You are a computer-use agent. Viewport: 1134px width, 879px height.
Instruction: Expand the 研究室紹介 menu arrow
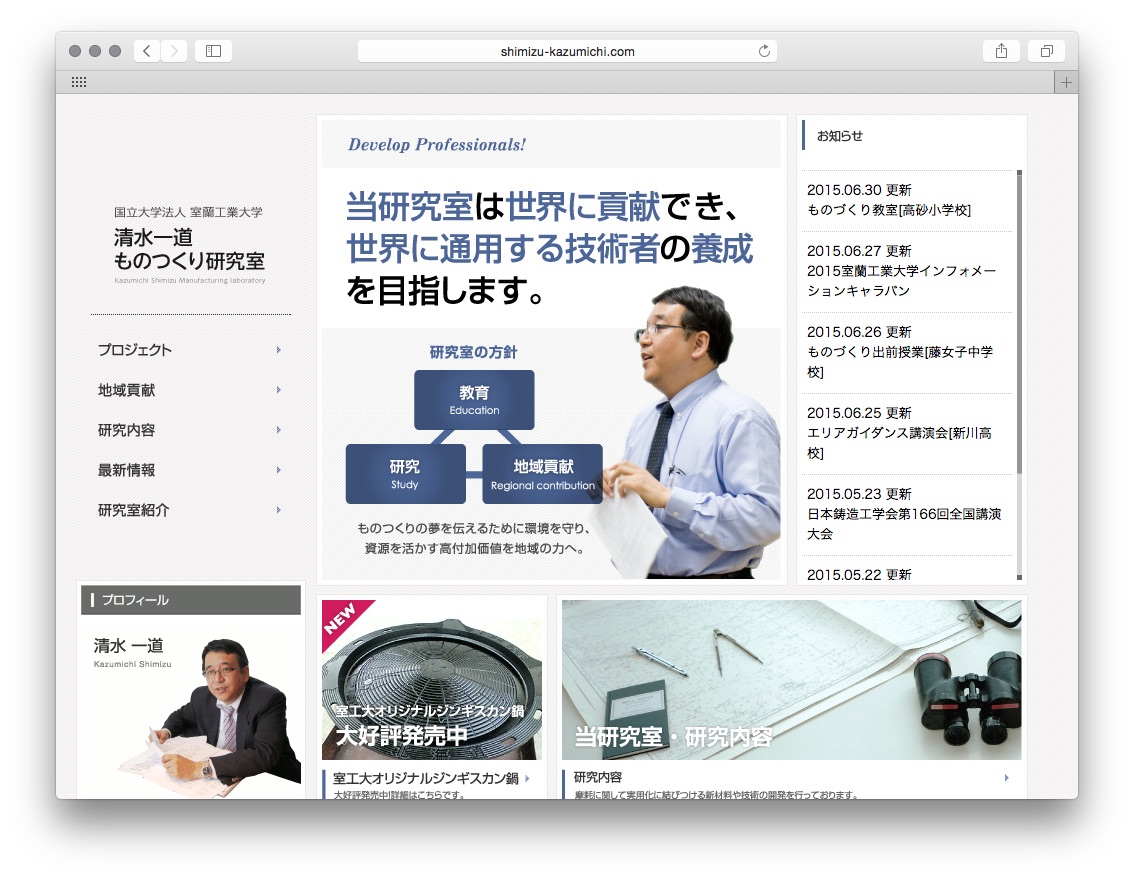click(279, 510)
